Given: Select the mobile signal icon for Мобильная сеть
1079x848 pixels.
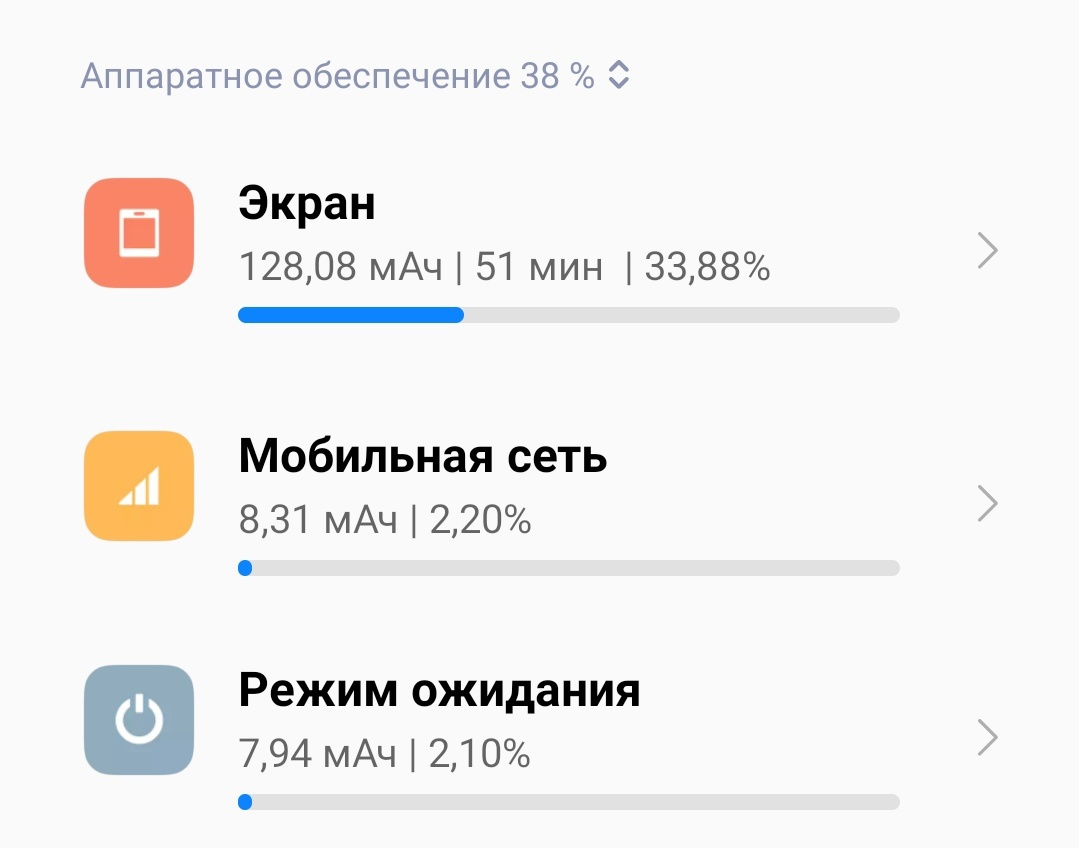Looking at the screenshot, I should coord(138,486).
